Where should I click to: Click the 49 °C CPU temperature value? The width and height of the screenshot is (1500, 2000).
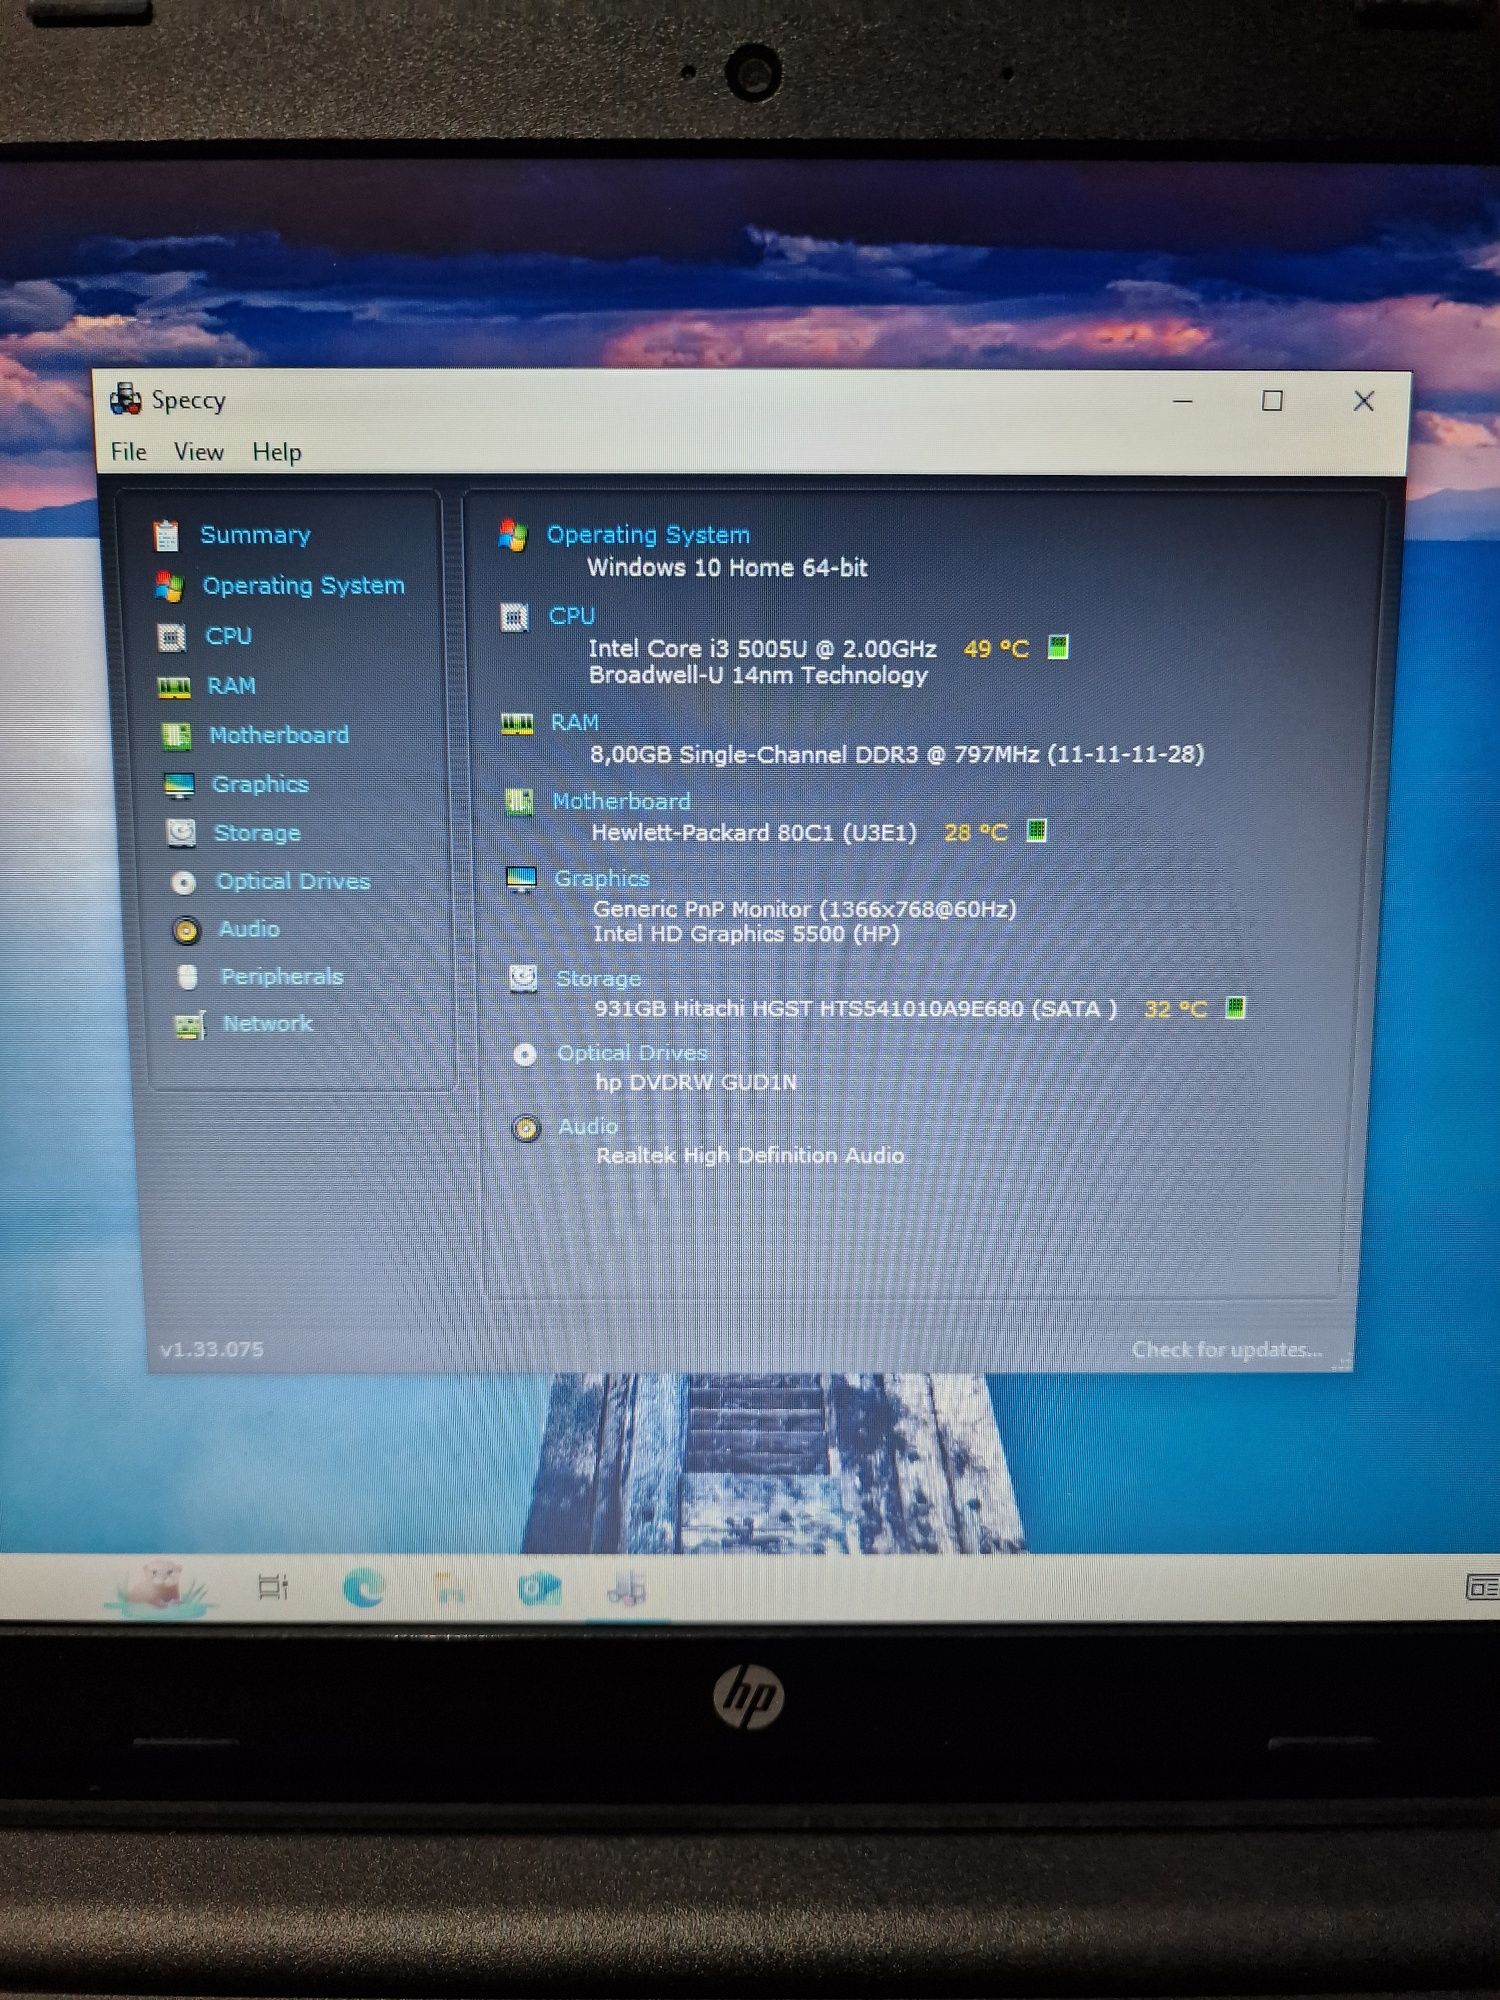click(x=996, y=649)
